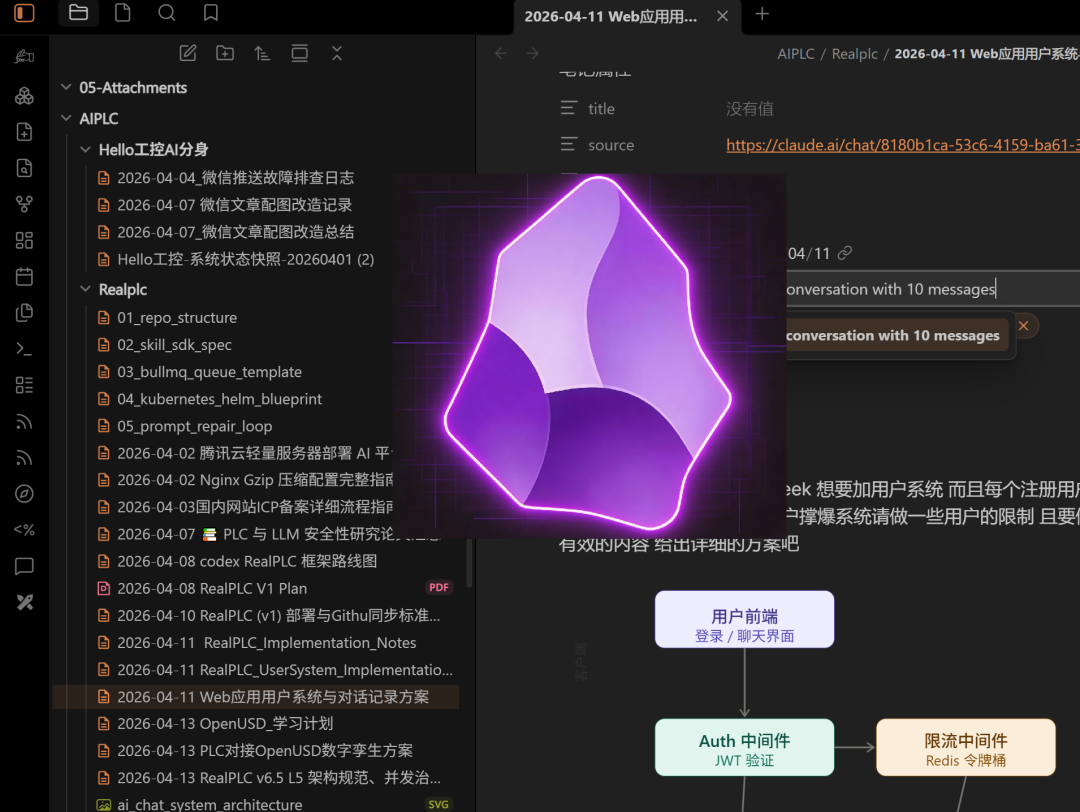This screenshot has width=1080, height=812.
Task: Open 05_prompt_repair_loop note
Action: [194, 426]
